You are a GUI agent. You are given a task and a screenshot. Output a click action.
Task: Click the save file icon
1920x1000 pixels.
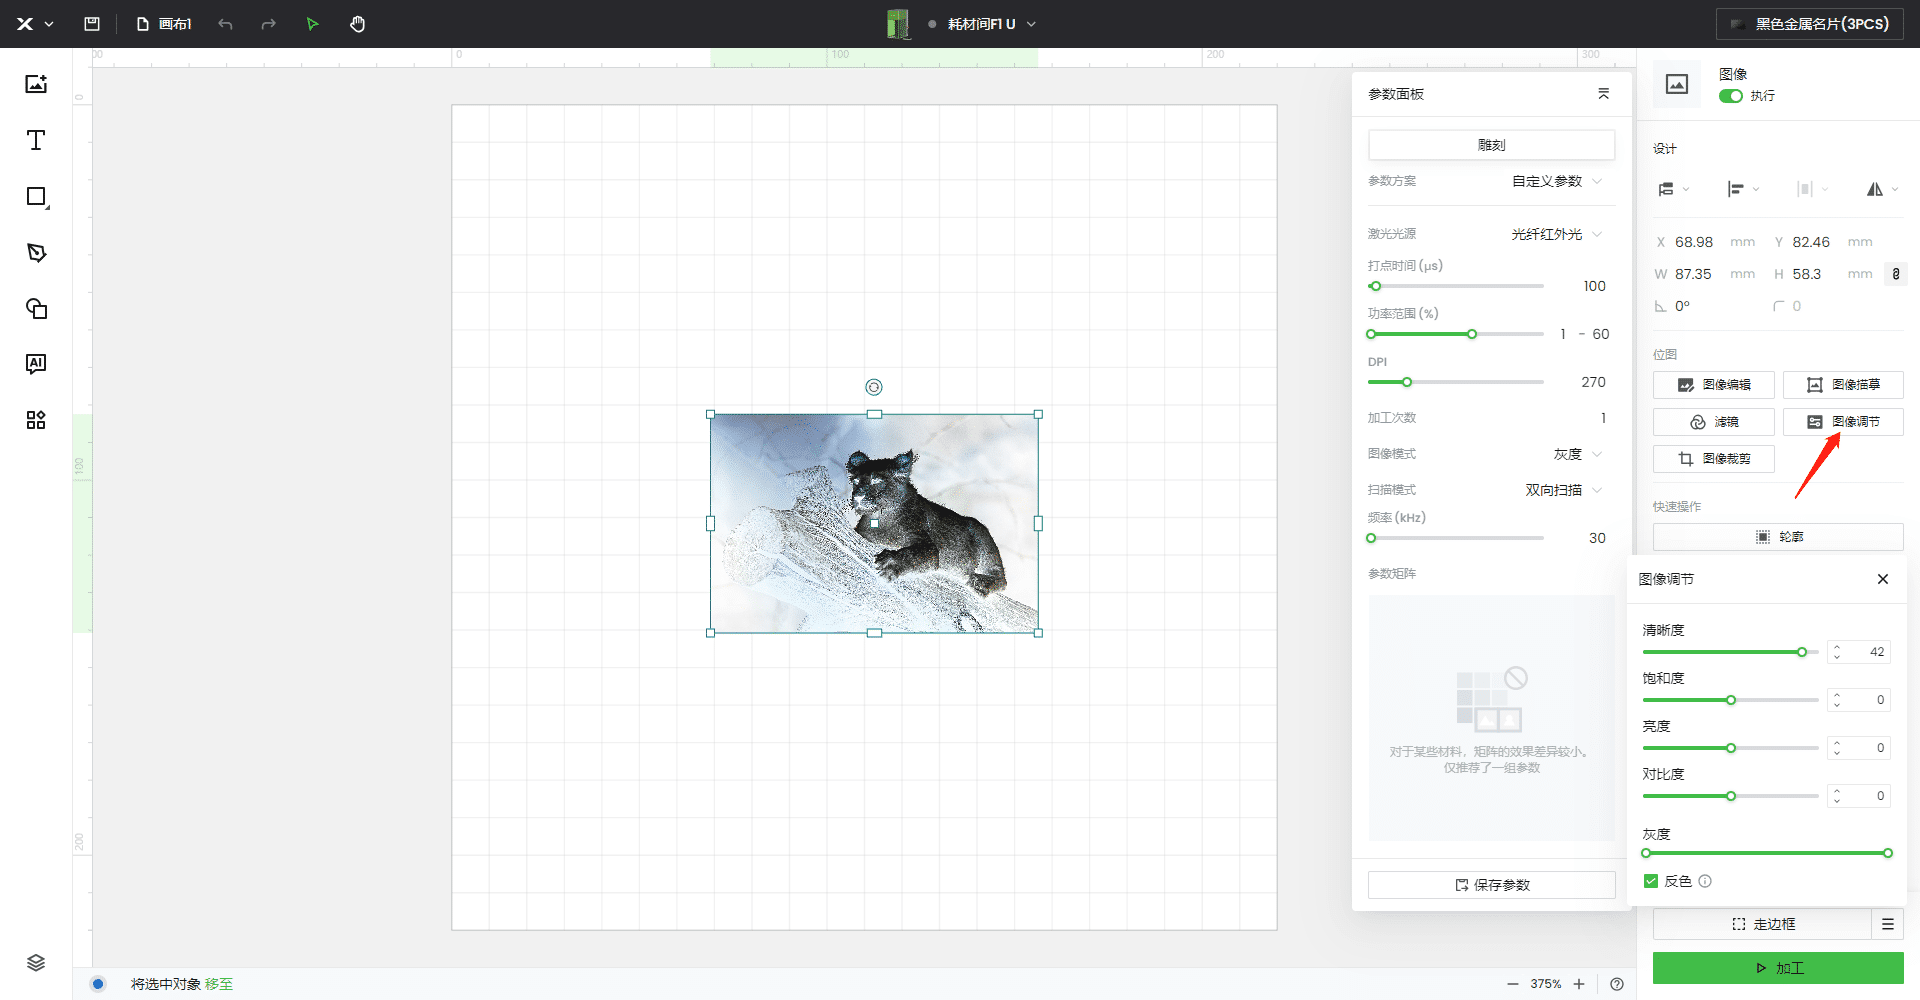pos(92,24)
